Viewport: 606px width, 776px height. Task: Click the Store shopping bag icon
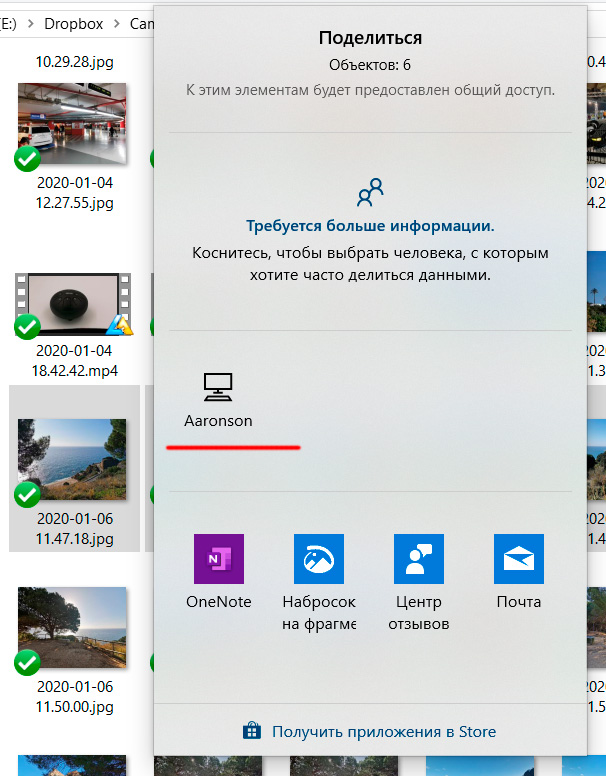click(x=252, y=731)
